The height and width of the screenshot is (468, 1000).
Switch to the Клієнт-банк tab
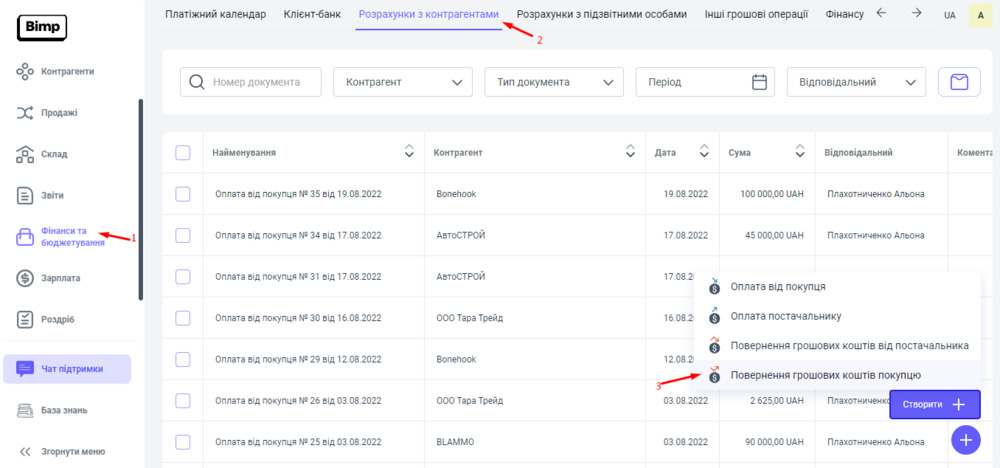[312, 14]
